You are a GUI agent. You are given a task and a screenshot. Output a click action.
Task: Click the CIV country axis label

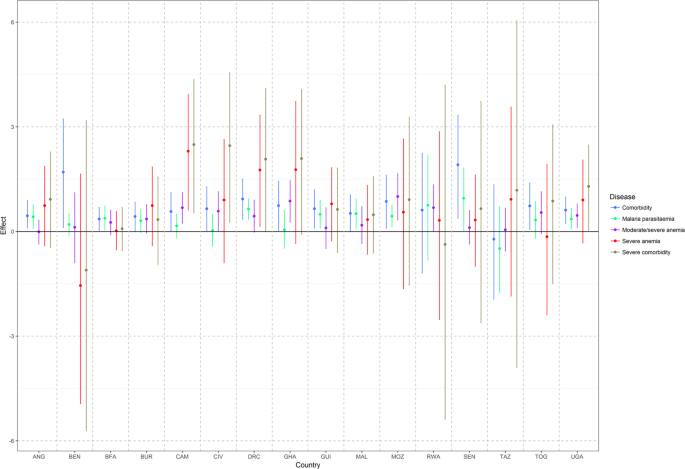[x=218, y=457]
